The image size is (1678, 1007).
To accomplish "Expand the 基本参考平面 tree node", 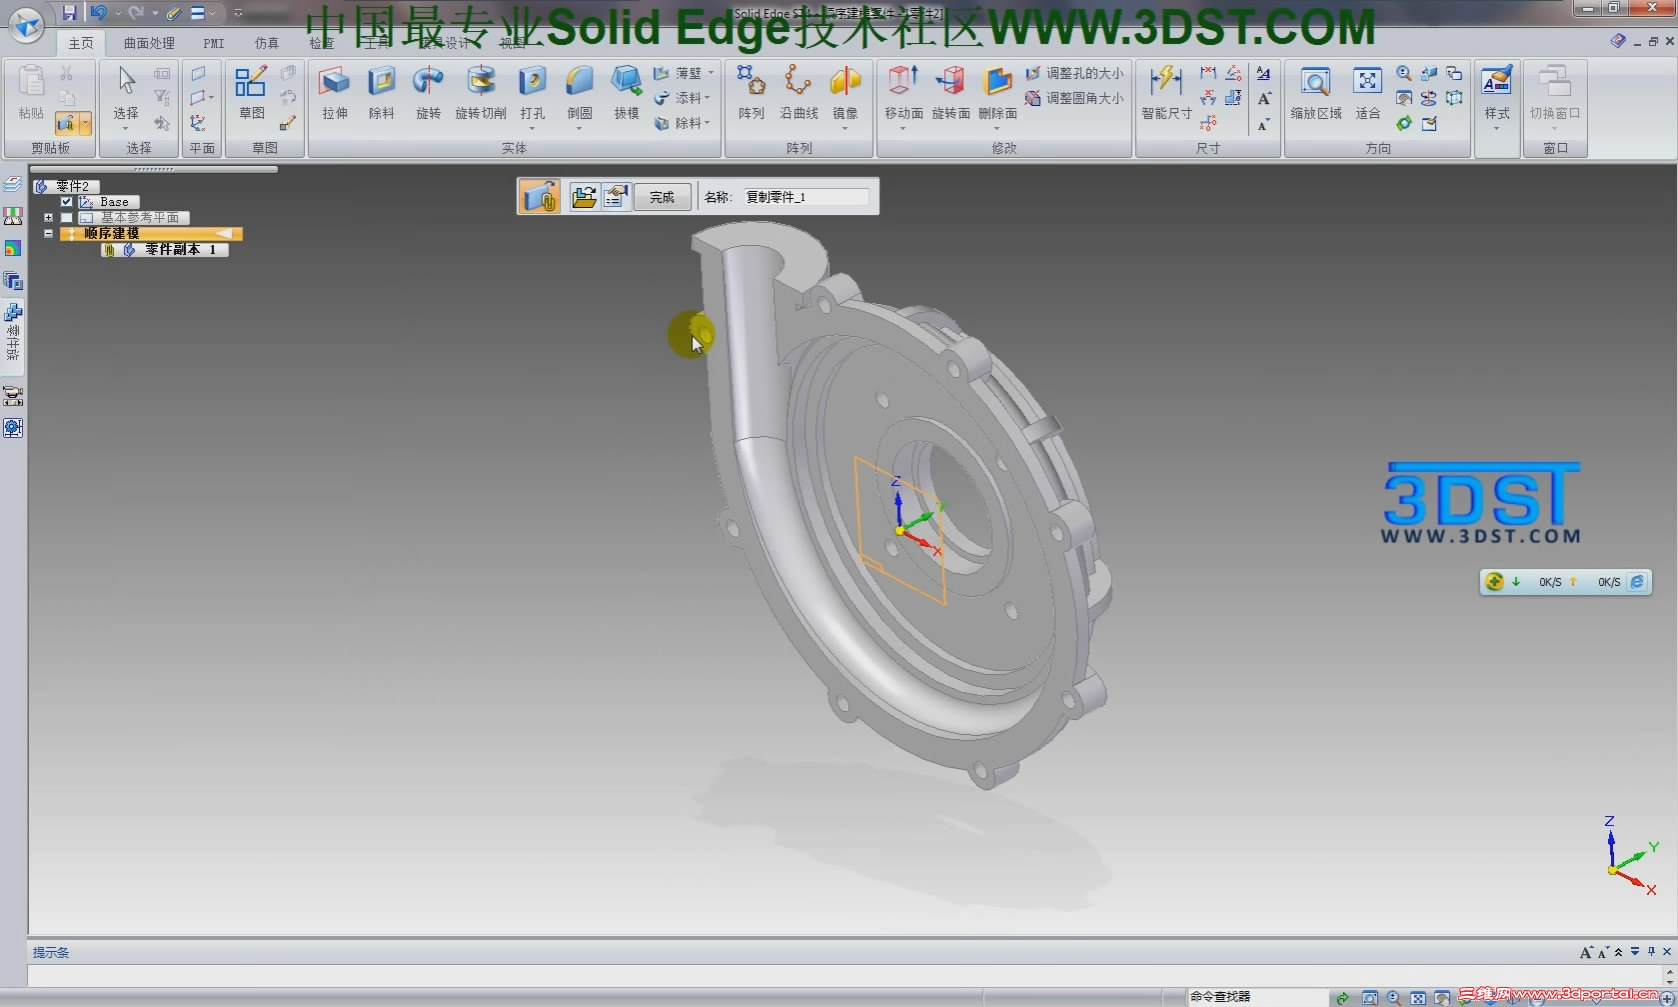I will tap(48, 217).
